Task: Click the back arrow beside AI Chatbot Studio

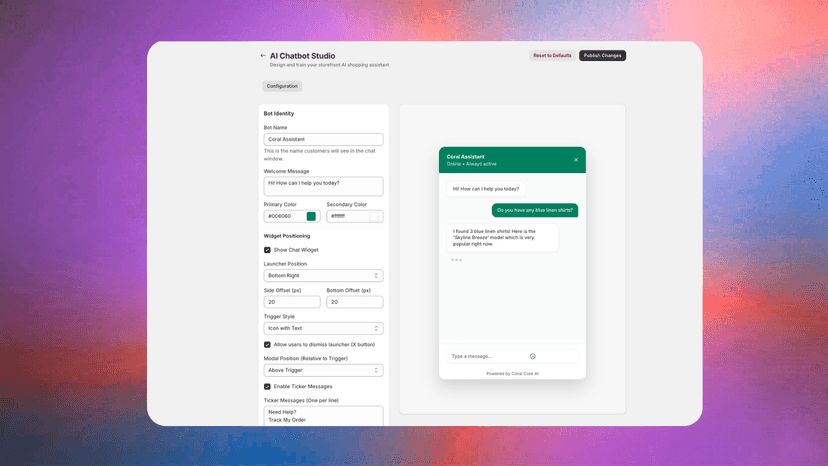Action: click(262, 55)
